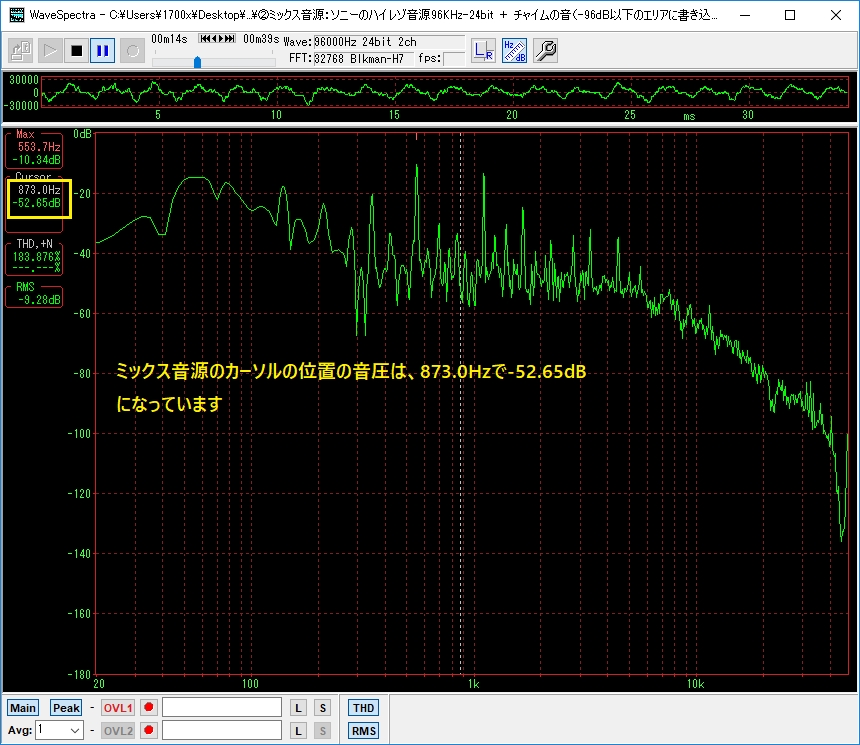Toggle the Main spectrum display button
The height and width of the screenshot is (745, 860).
click(x=22, y=708)
